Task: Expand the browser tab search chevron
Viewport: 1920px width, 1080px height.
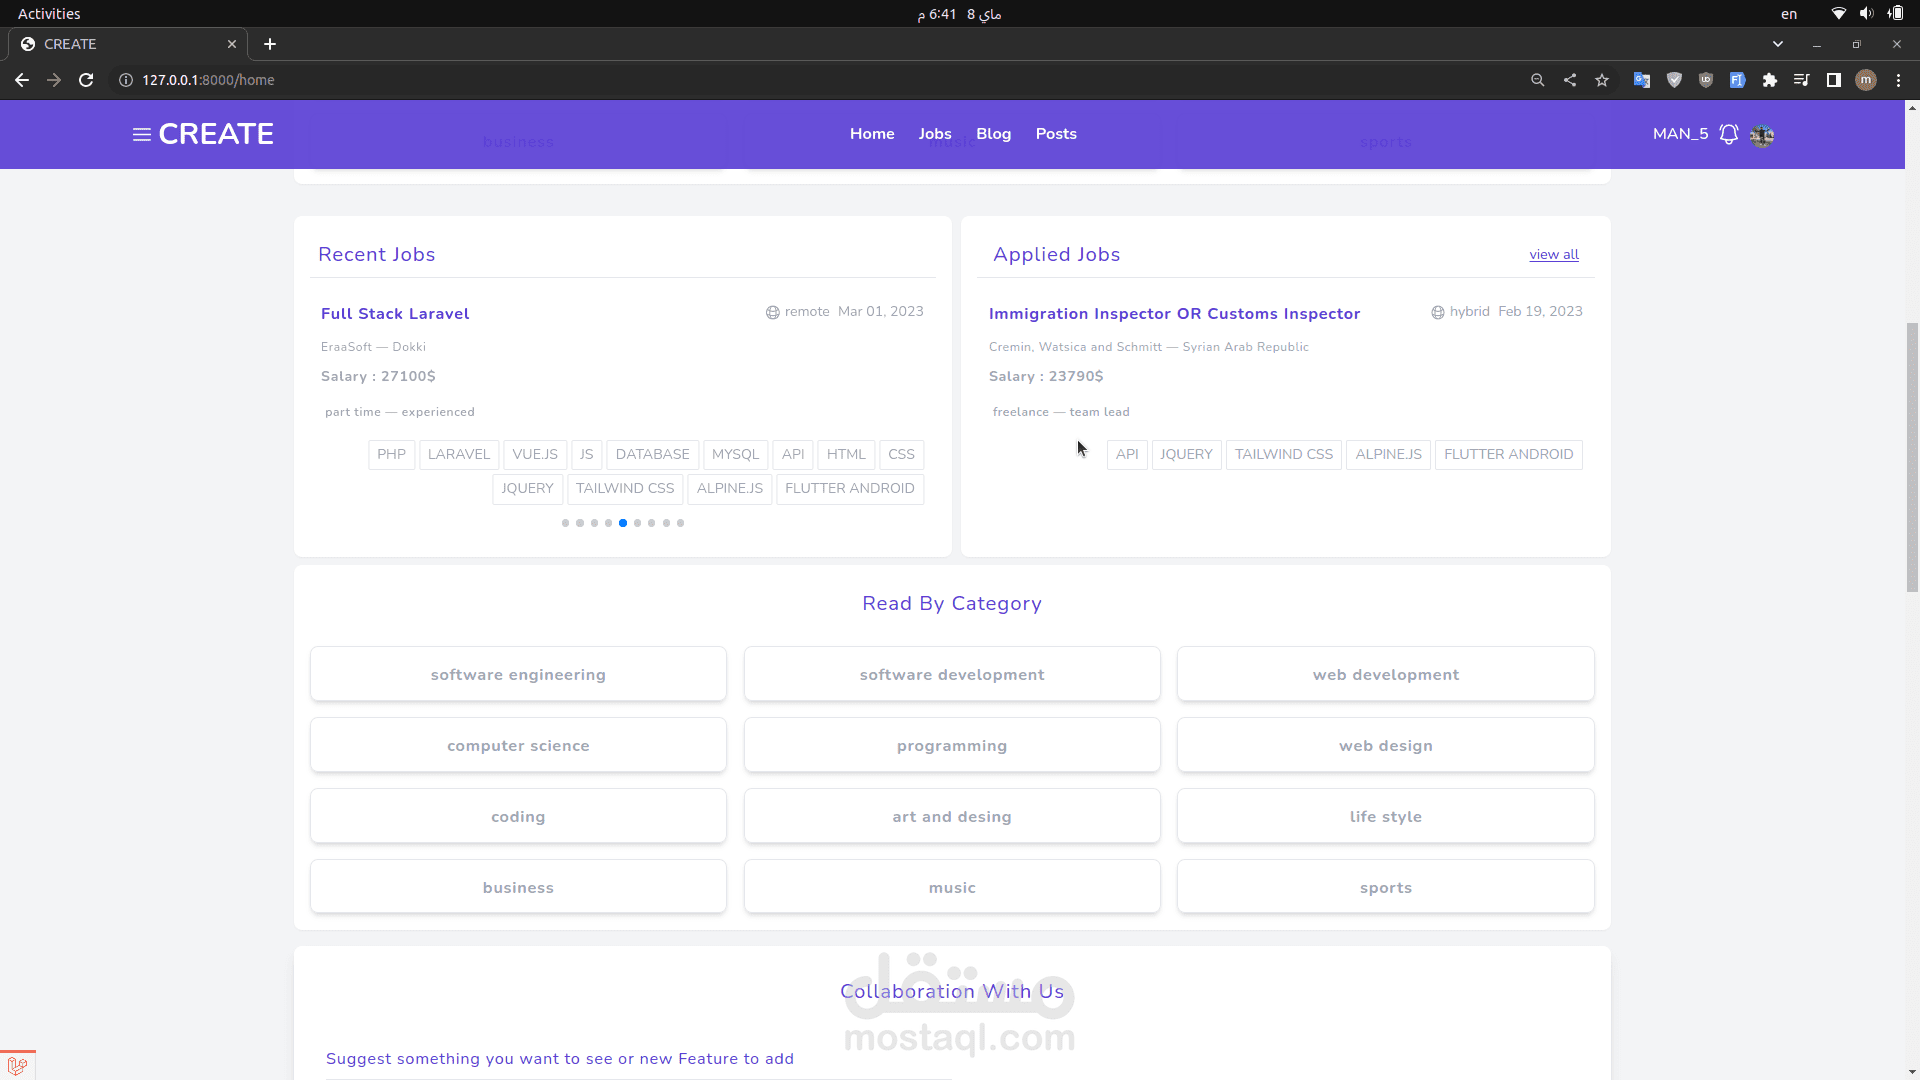Action: tap(1777, 44)
